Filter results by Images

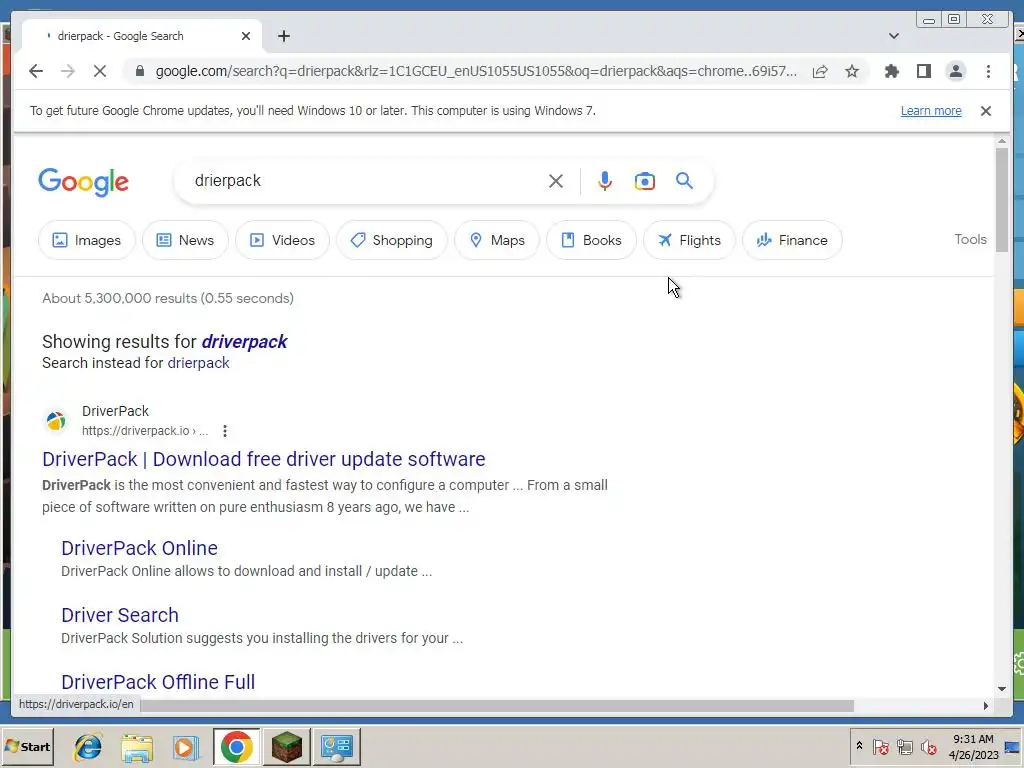(x=87, y=240)
